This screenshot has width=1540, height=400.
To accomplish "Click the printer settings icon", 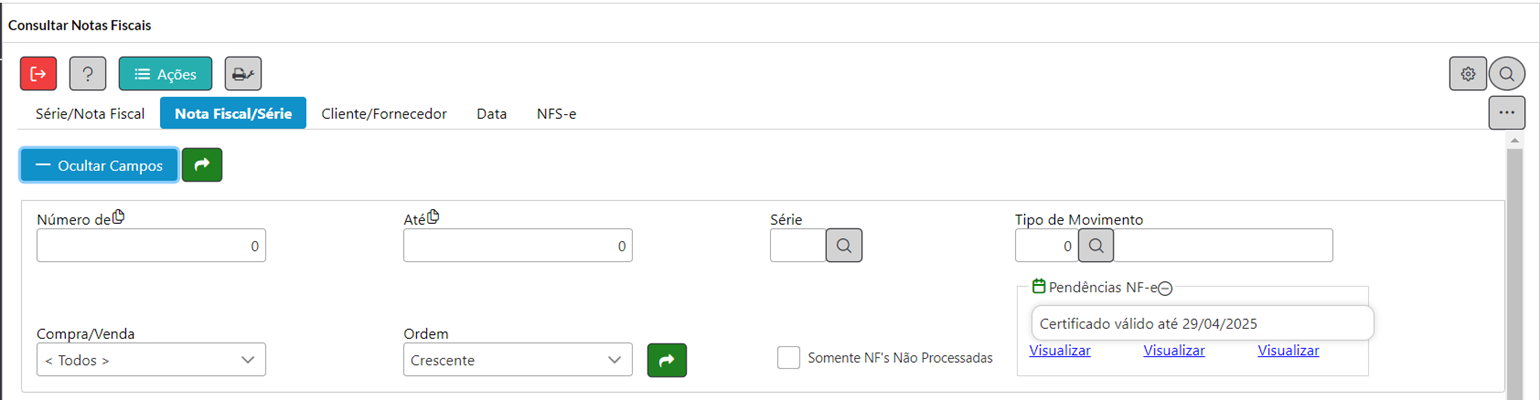I will tap(243, 74).
